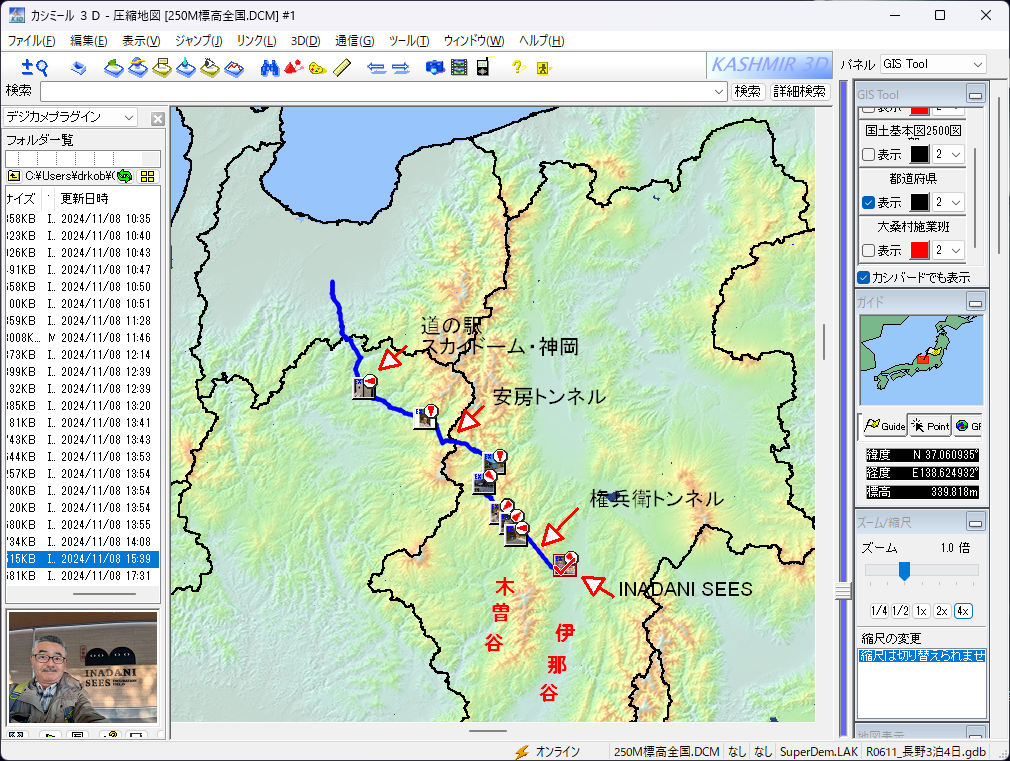Toggle カシバードでも表示 checkbox
The height and width of the screenshot is (761, 1010).
[864, 277]
